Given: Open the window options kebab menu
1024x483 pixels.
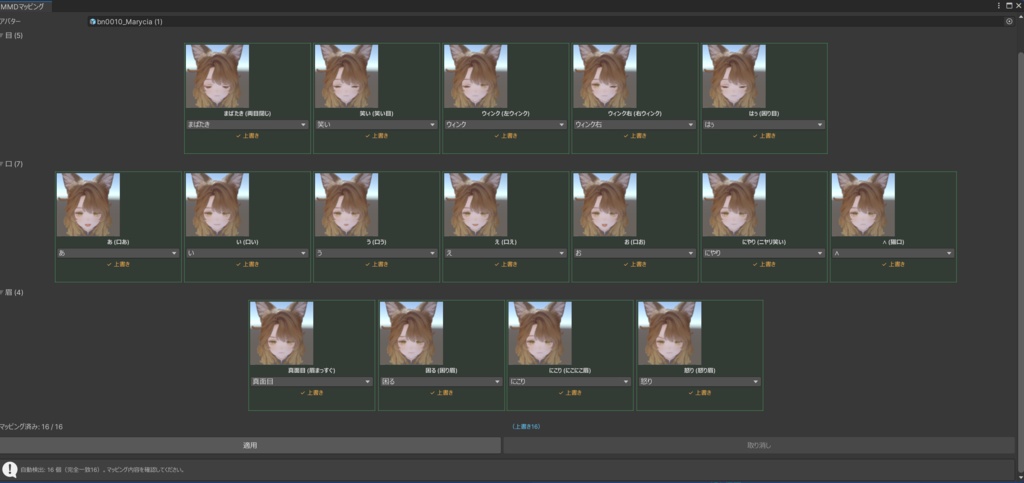Looking at the screenshot, I should [999, 5].
